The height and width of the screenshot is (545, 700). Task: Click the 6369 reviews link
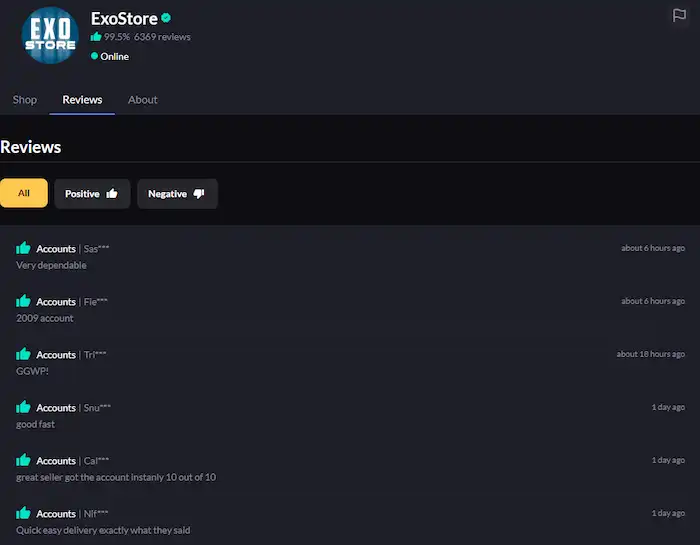(162, 37)
